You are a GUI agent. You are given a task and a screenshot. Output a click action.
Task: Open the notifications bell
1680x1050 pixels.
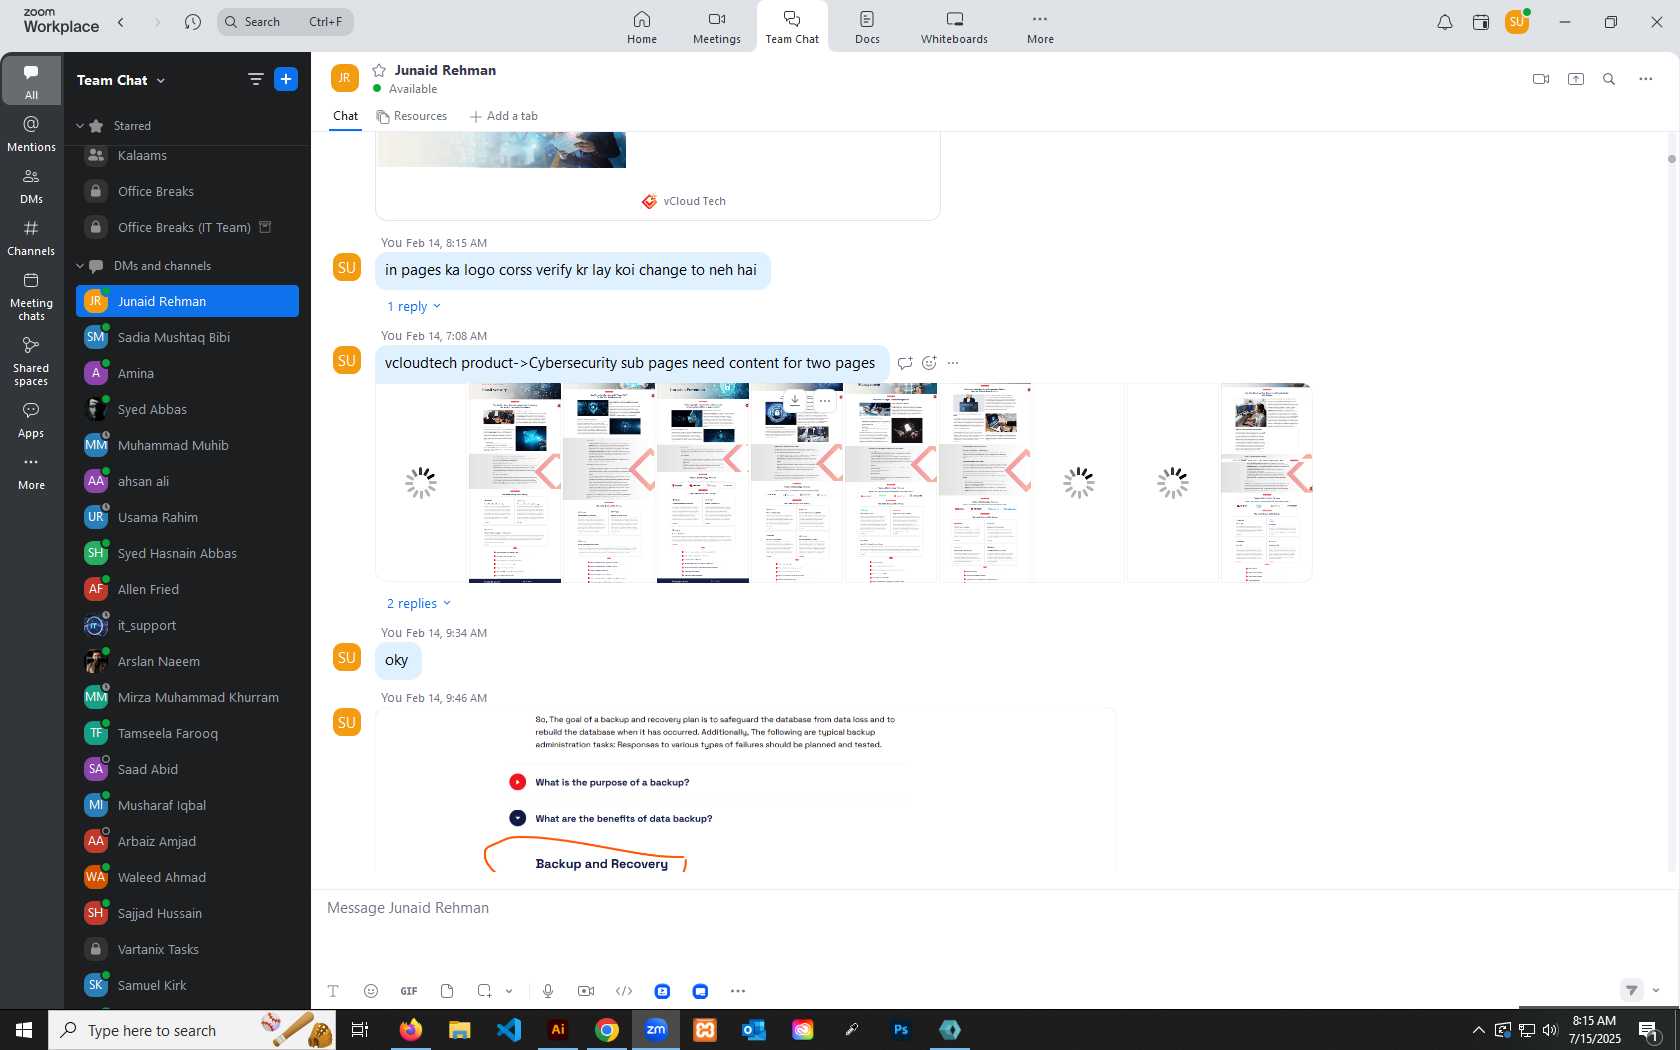coord(1445,22)
